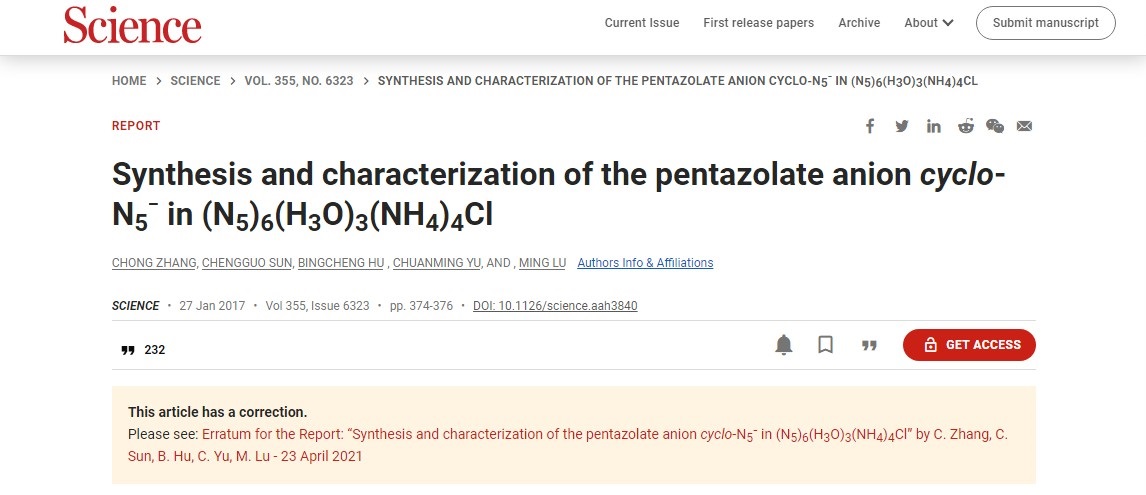Open the About dropdown menu

coord(929,23)
